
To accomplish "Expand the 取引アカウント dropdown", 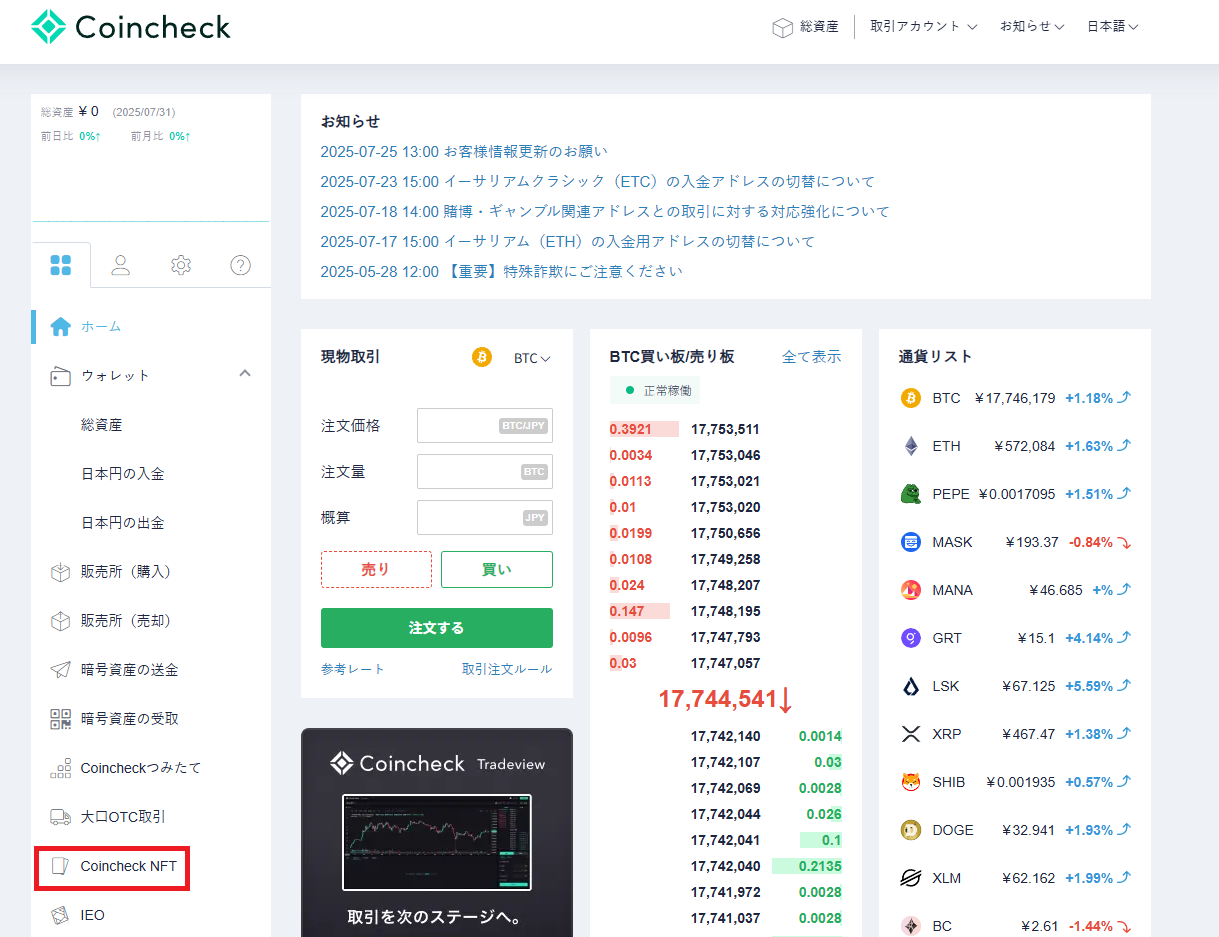I will pyautogui.click(x=923, y=27).
